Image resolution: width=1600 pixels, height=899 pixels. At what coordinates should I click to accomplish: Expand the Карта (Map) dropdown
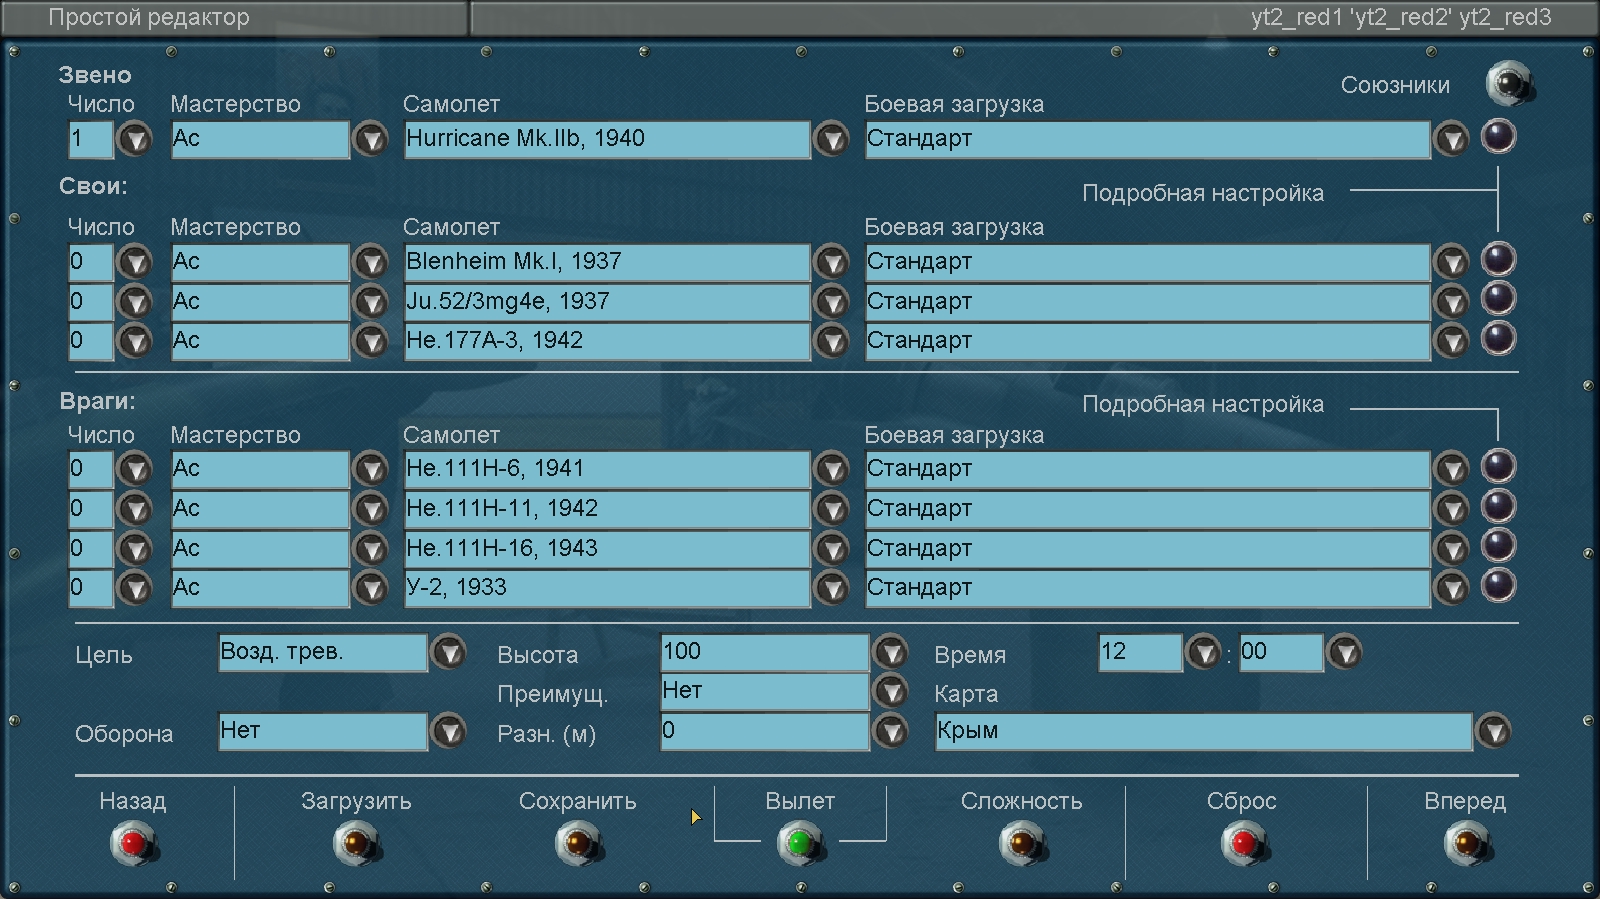point(1493,732)
